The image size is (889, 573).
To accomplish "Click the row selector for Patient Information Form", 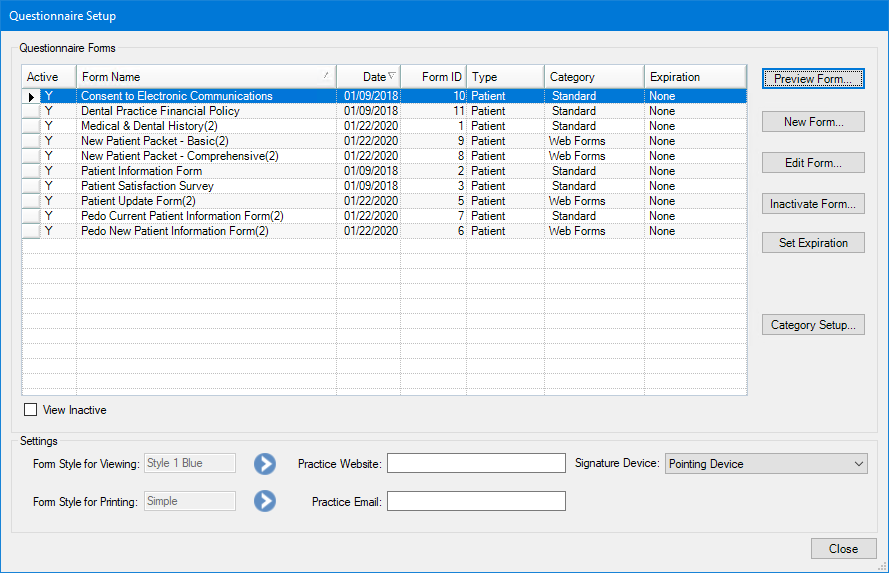I will pyautogui.click(x=31, y=171).
